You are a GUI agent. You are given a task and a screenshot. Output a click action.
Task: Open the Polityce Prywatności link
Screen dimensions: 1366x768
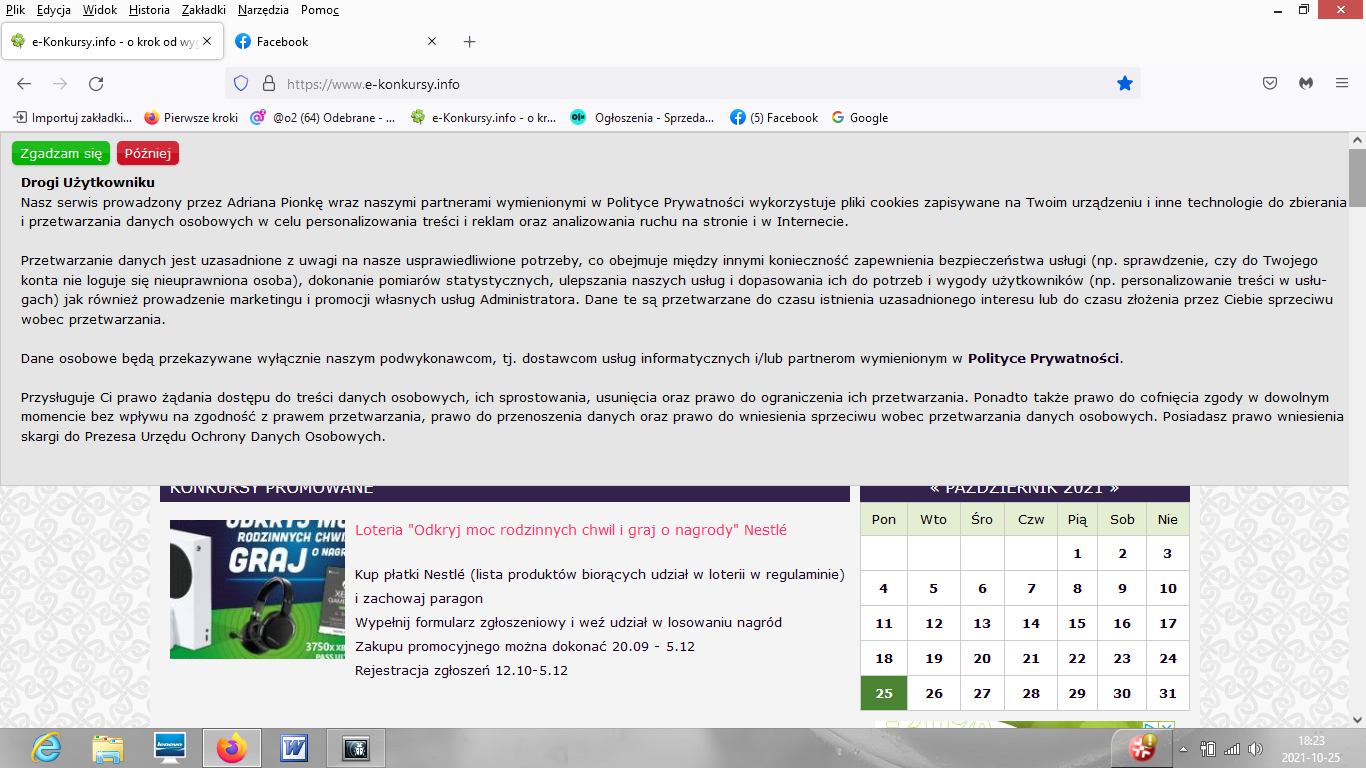1044,358
